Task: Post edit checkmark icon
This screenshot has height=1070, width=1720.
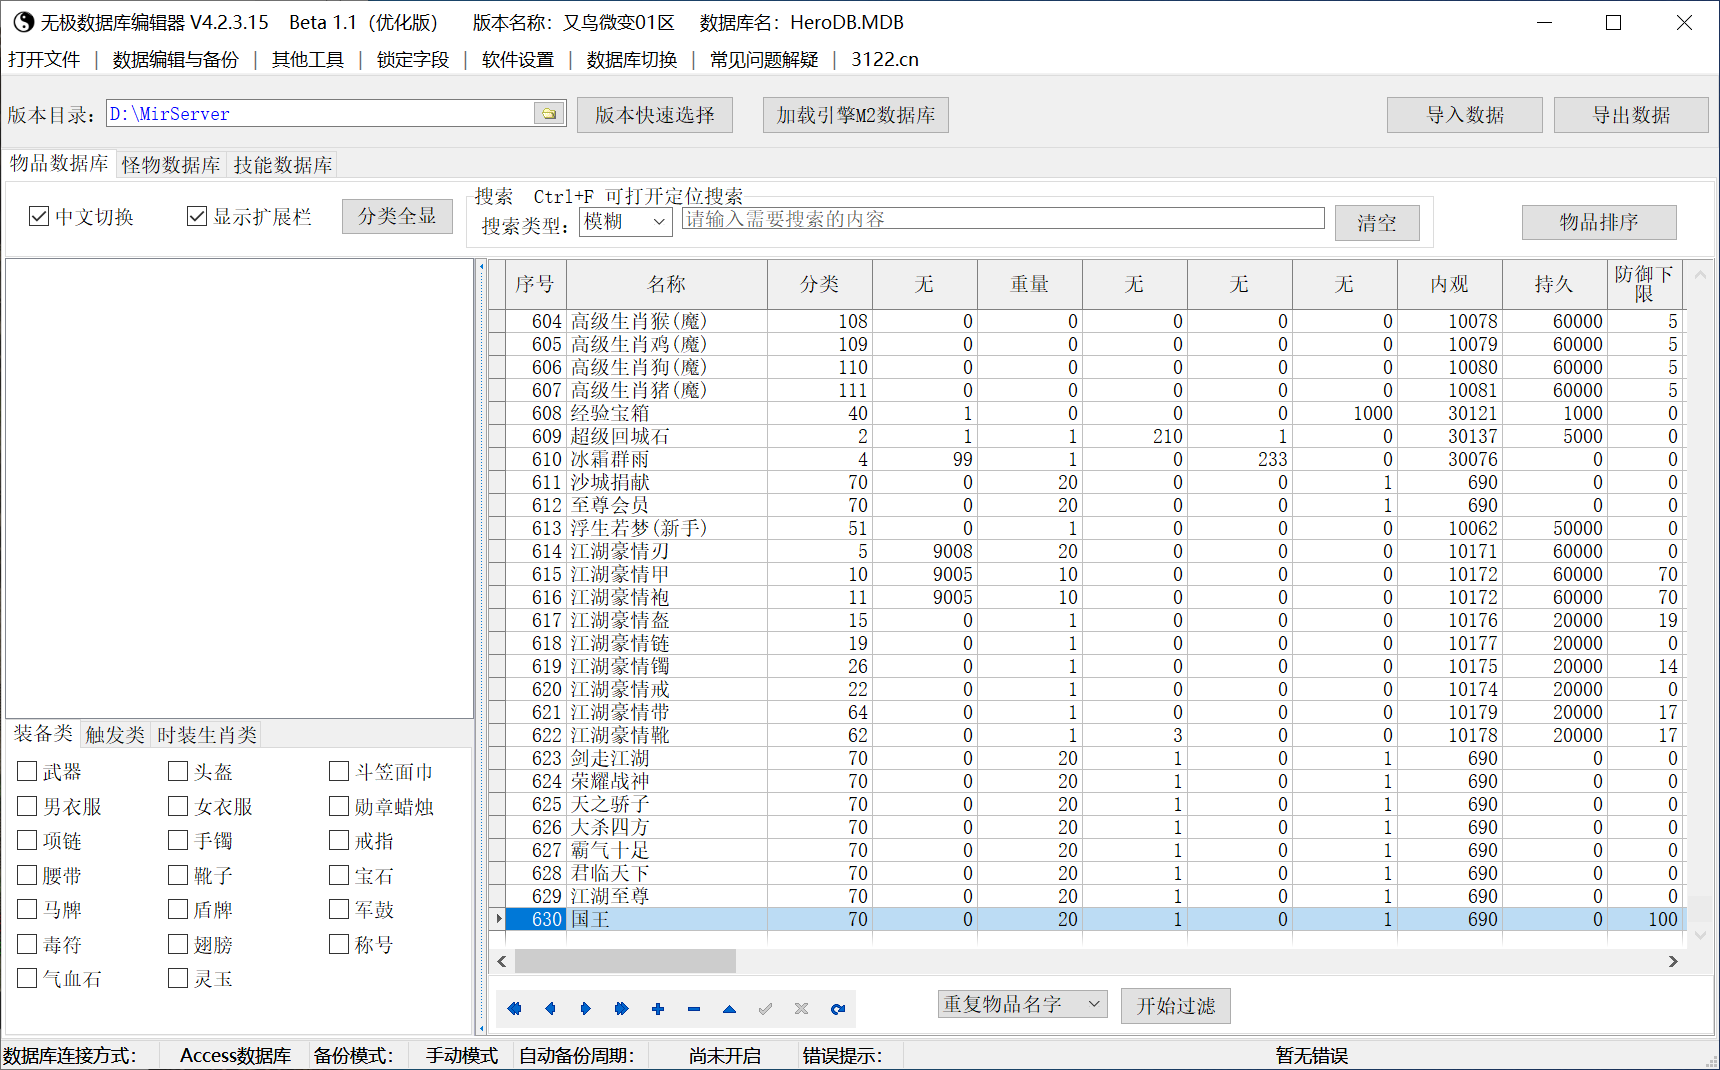Action: click(766, 1009)
